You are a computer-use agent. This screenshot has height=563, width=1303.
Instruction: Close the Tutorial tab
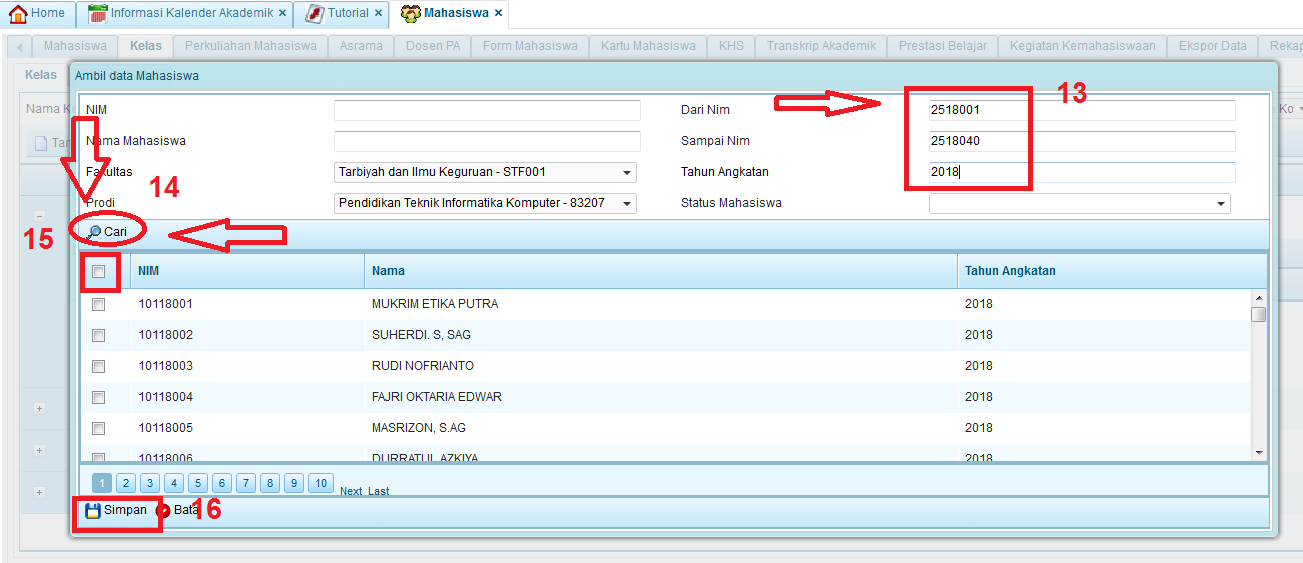click(x=377, y=14)
